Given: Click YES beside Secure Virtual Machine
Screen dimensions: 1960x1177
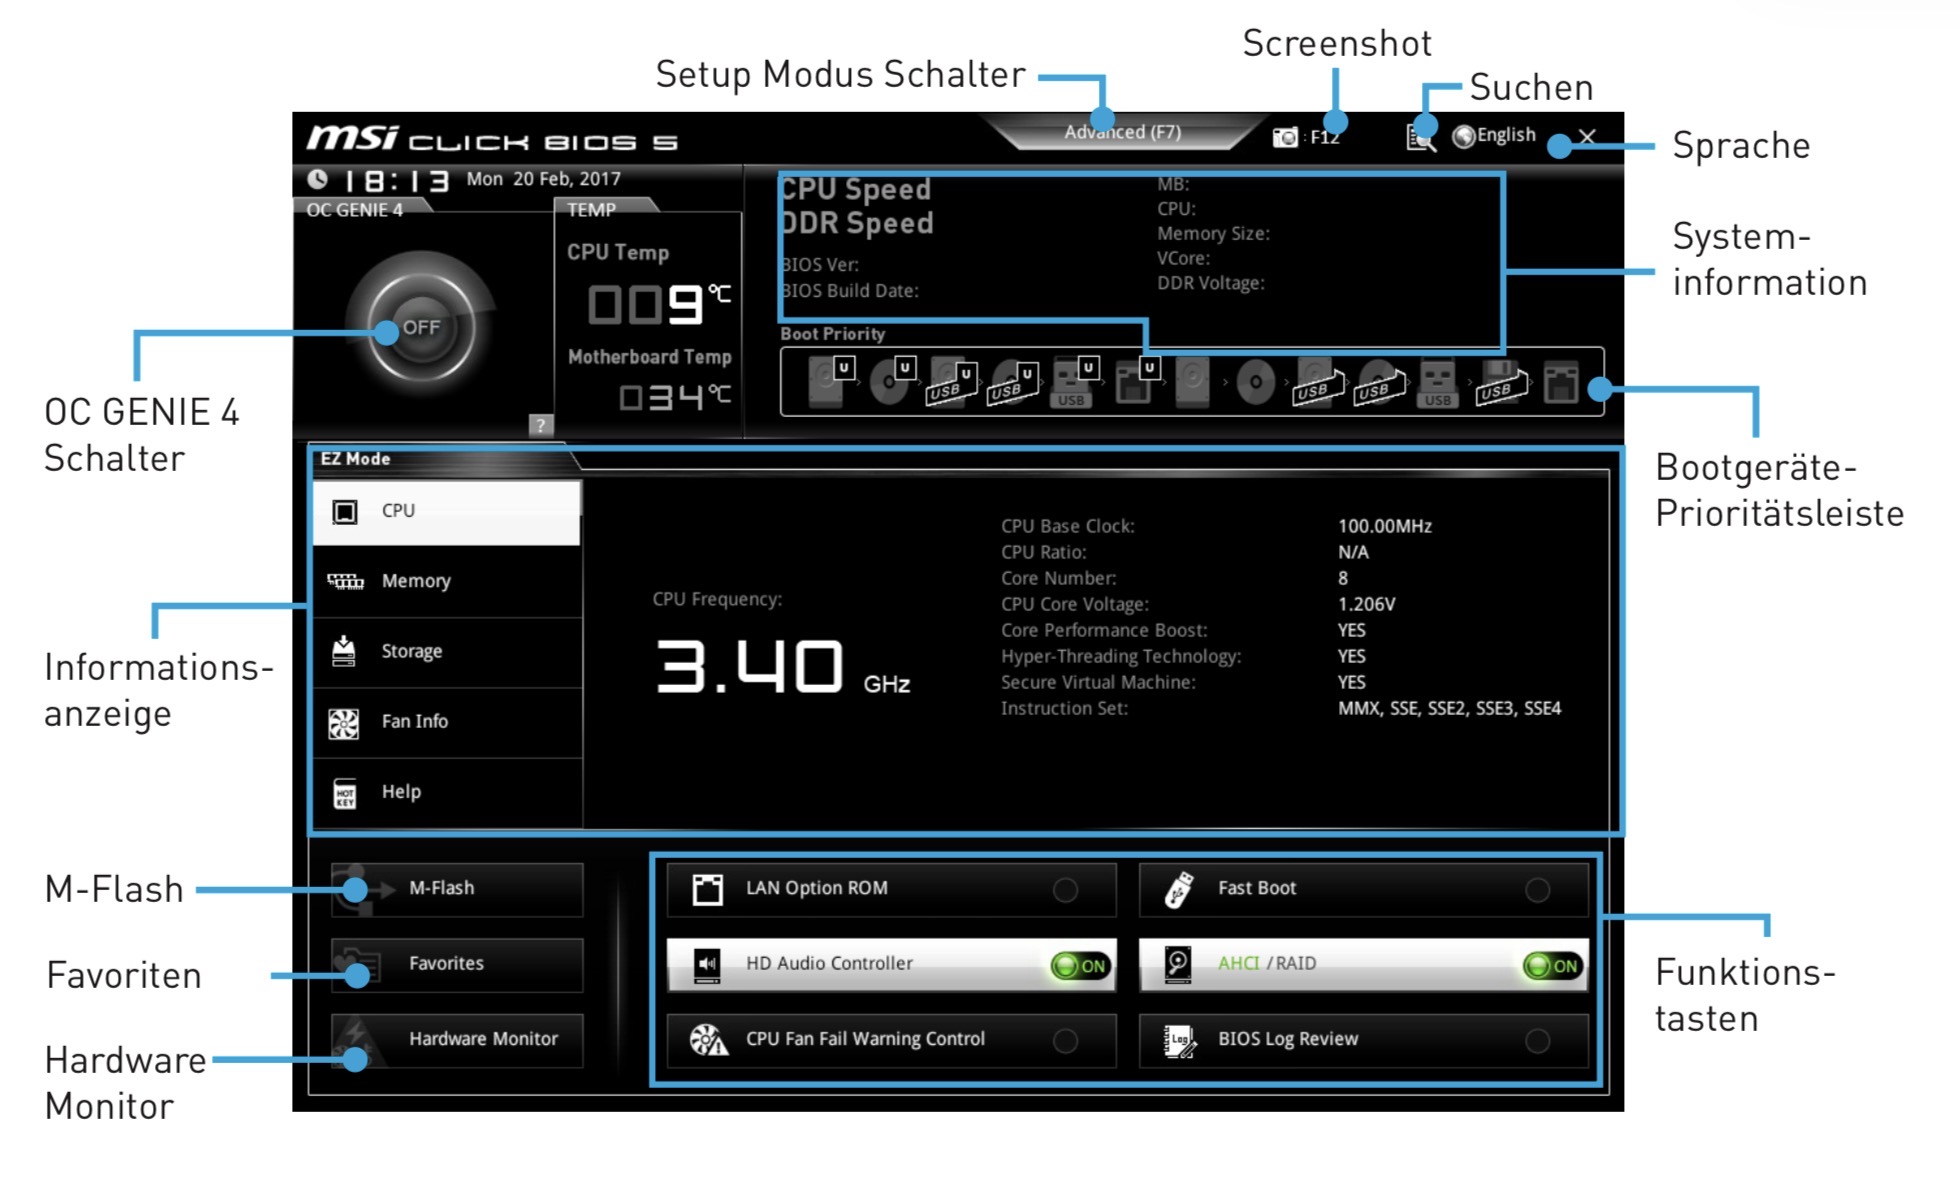Looking at the screenshot, I should 1352,682.
